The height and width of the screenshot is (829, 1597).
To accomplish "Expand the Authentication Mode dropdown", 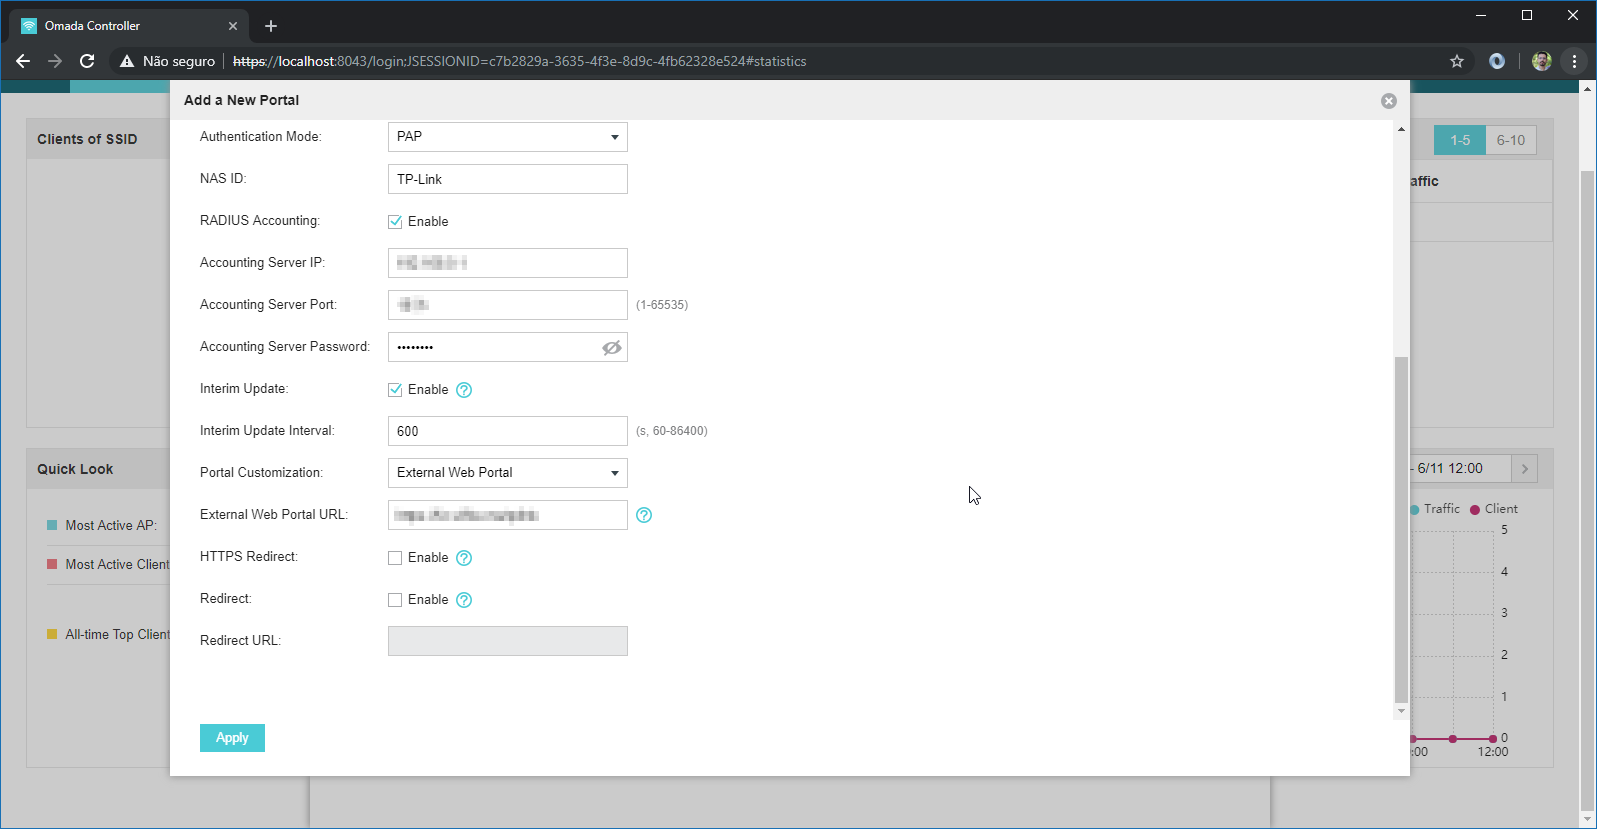I will coord(508,137).
